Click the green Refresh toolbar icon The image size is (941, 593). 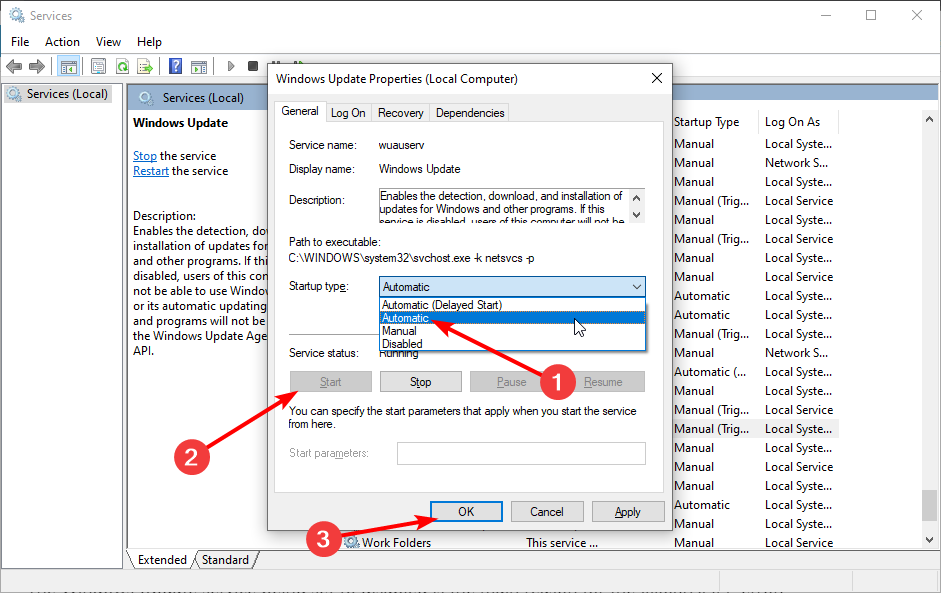tap(122, 66)
